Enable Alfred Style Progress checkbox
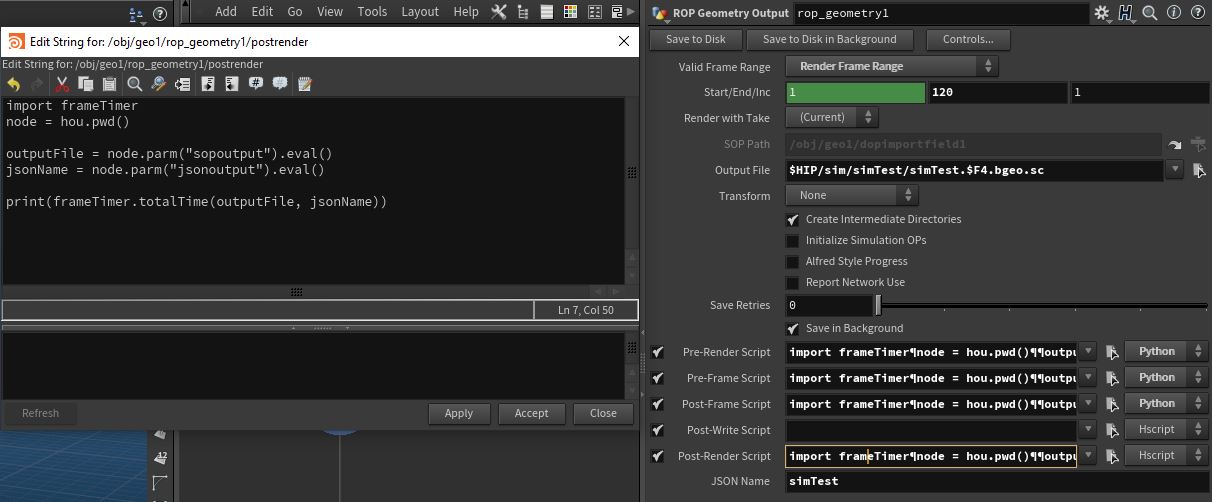Screen dimensions: 1213x502 pyautogui.click(x=793, y=261)
